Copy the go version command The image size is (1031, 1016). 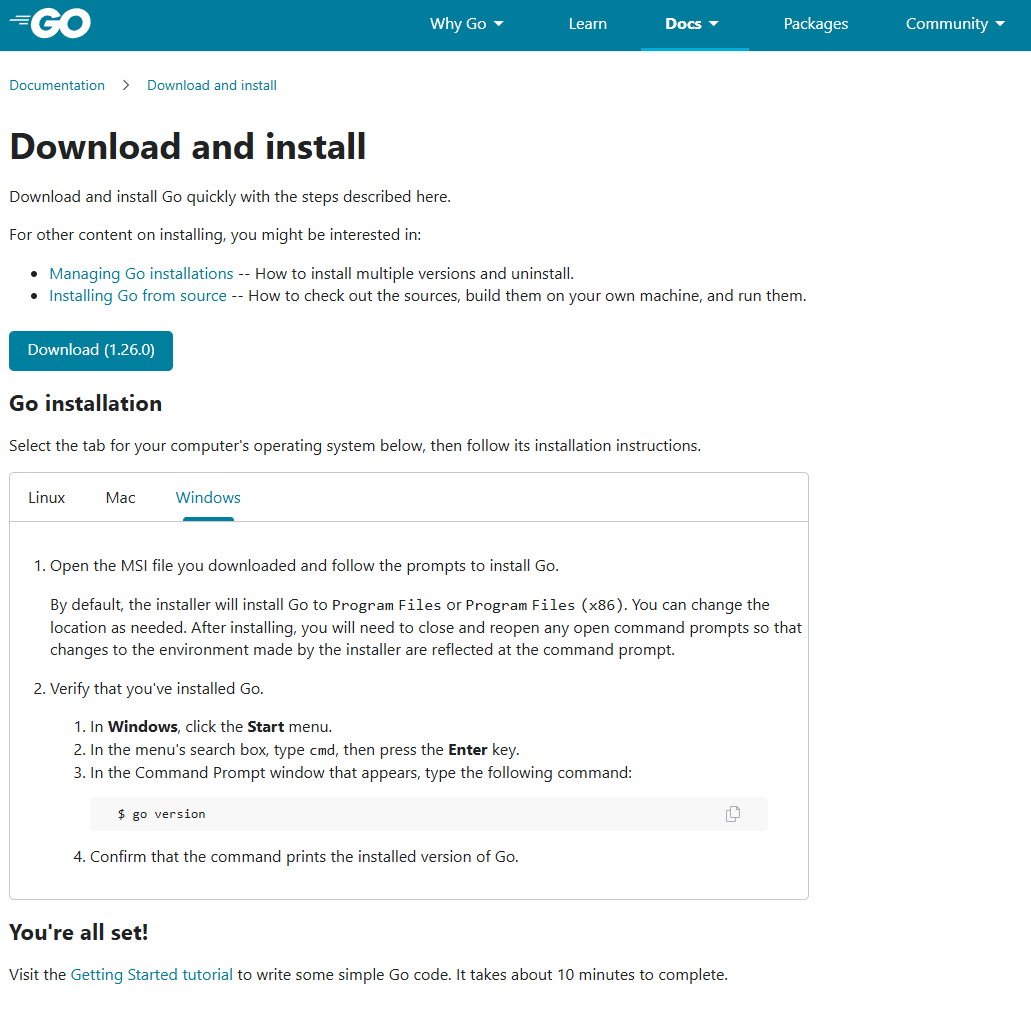pyautogui.click(x=733, y=814)
